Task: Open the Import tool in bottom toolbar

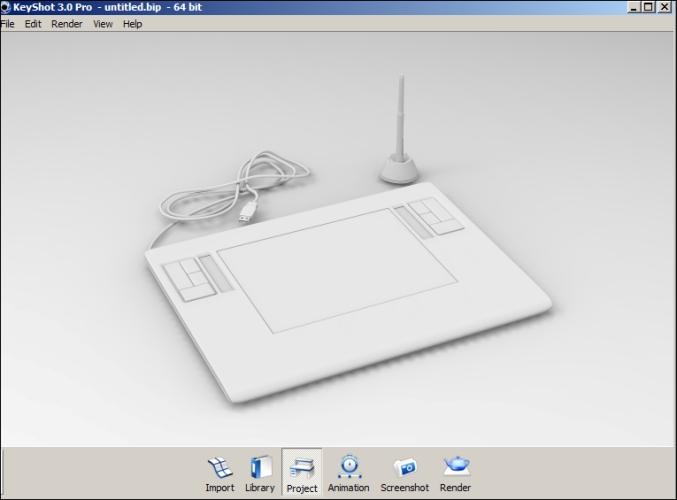Action: tap(220, 474)
